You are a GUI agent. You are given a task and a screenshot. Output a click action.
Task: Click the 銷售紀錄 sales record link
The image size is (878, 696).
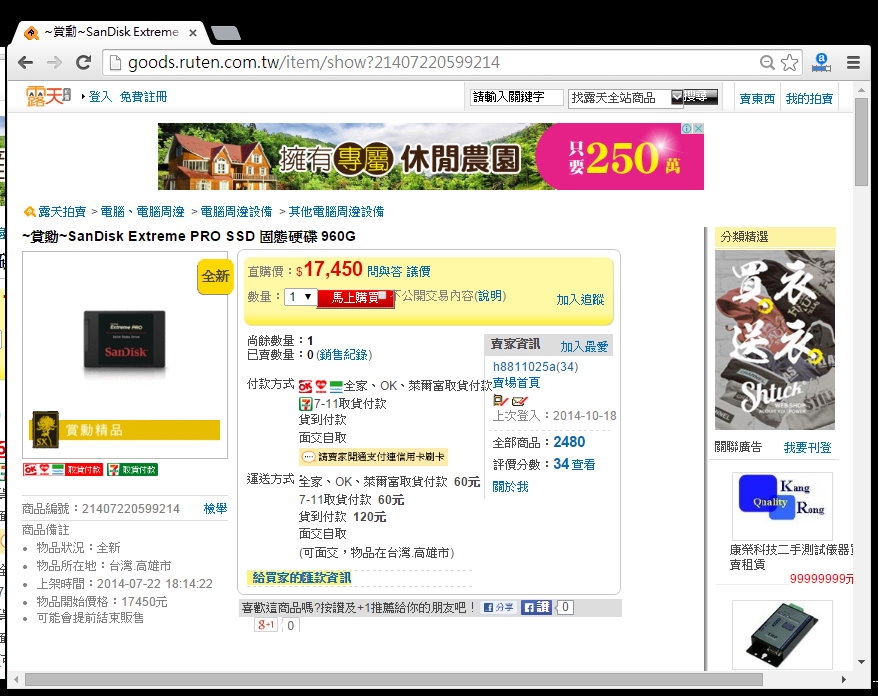tap(344, 354)
